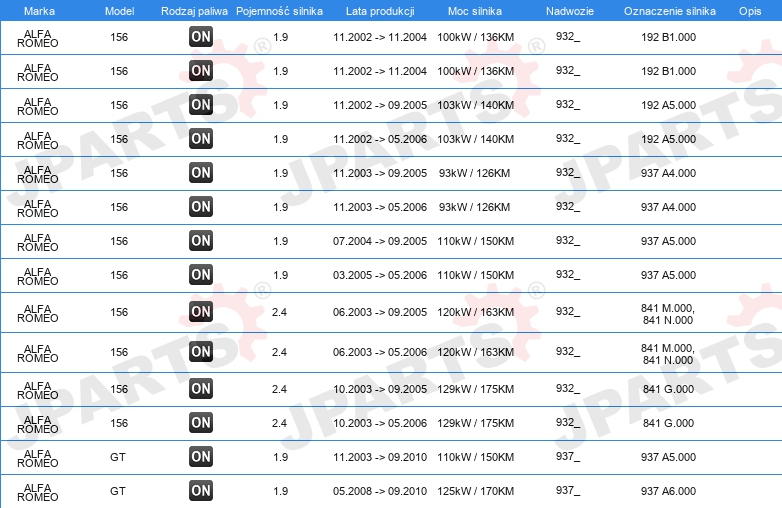
Task: Select the date cell 06.2003 -> 05.2006
Action: (380, 352)
